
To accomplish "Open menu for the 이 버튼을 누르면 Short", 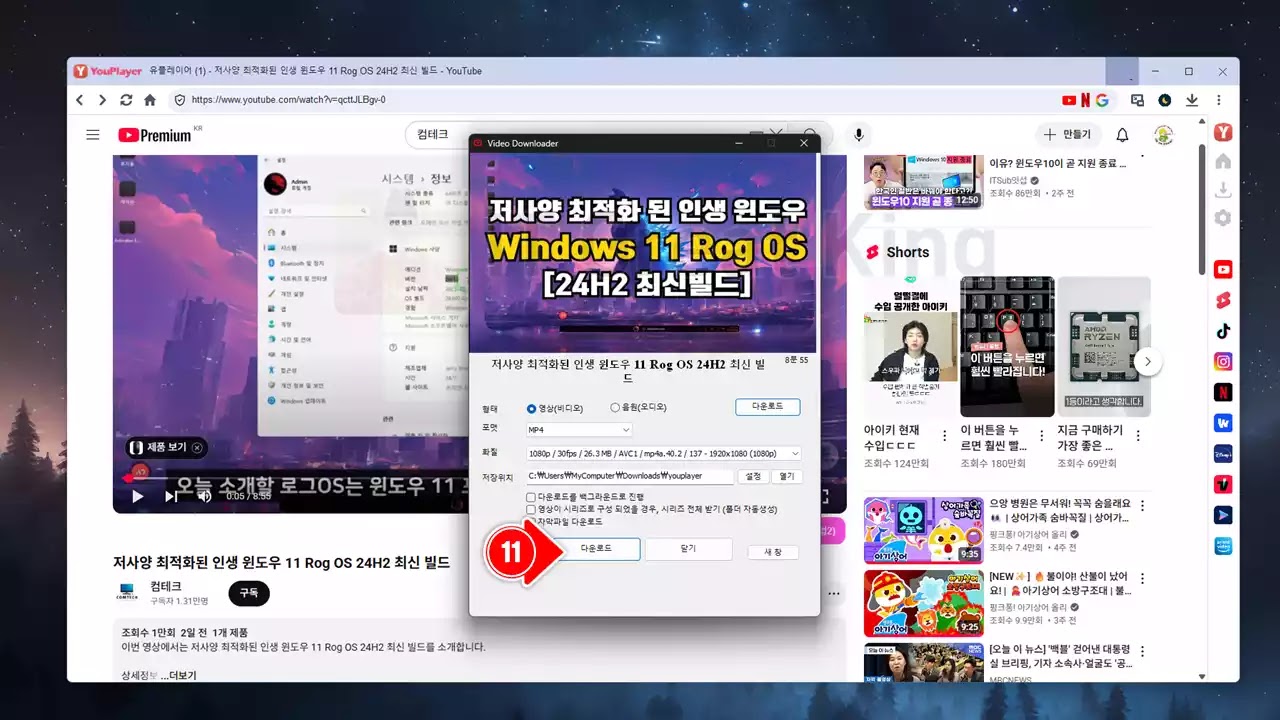I will [1040, 435].
